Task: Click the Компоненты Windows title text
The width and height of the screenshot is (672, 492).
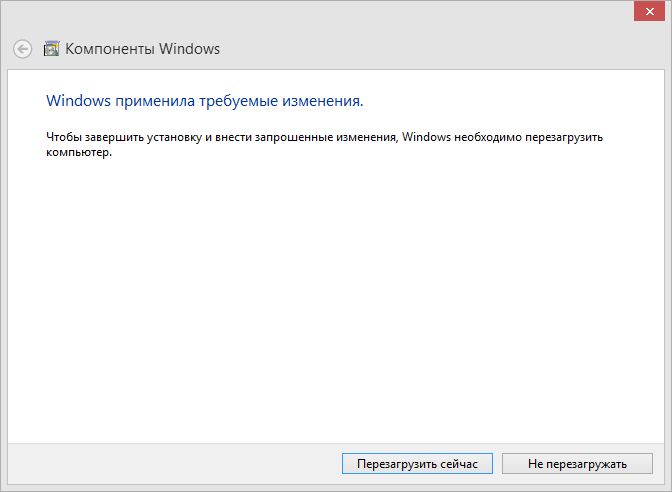Action: [x=142, y=48]
